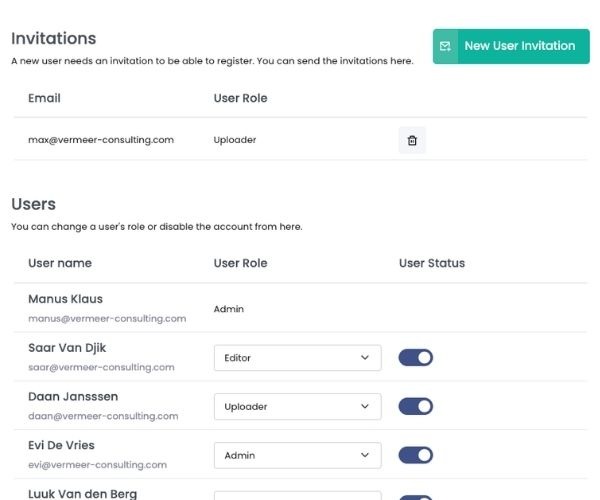Click the envelope icon on New User Invitation
Viewport: 600px width, 500px height.
point(446,46)
